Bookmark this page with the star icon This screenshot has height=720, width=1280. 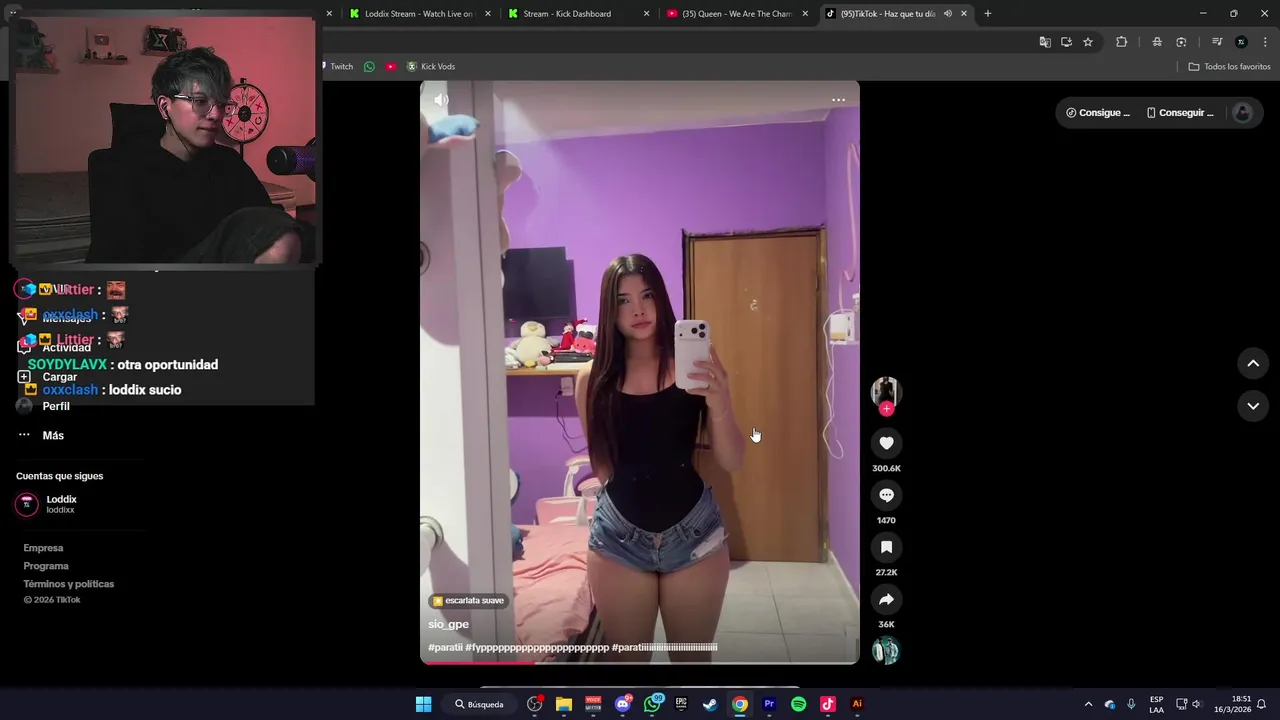(x=1088, y=42)
